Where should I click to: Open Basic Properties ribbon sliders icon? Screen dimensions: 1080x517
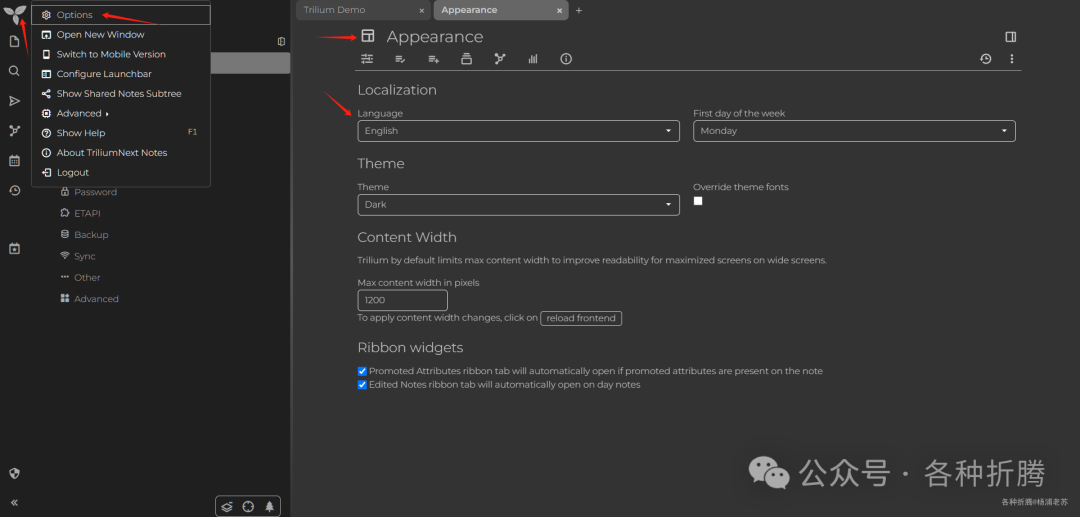tap(367, 59)
